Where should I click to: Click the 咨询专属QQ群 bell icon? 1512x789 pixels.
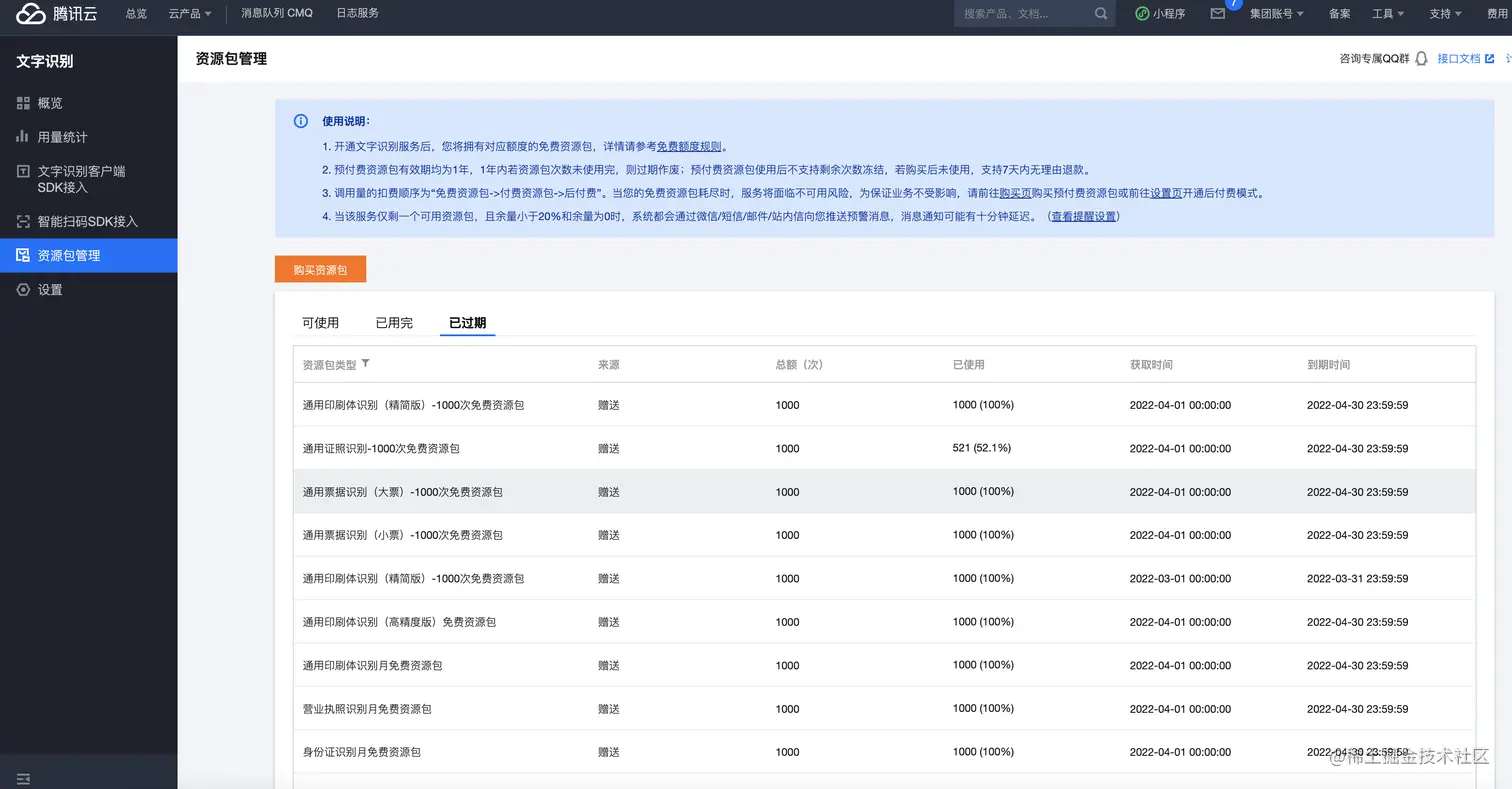(x=1421, y=59)
